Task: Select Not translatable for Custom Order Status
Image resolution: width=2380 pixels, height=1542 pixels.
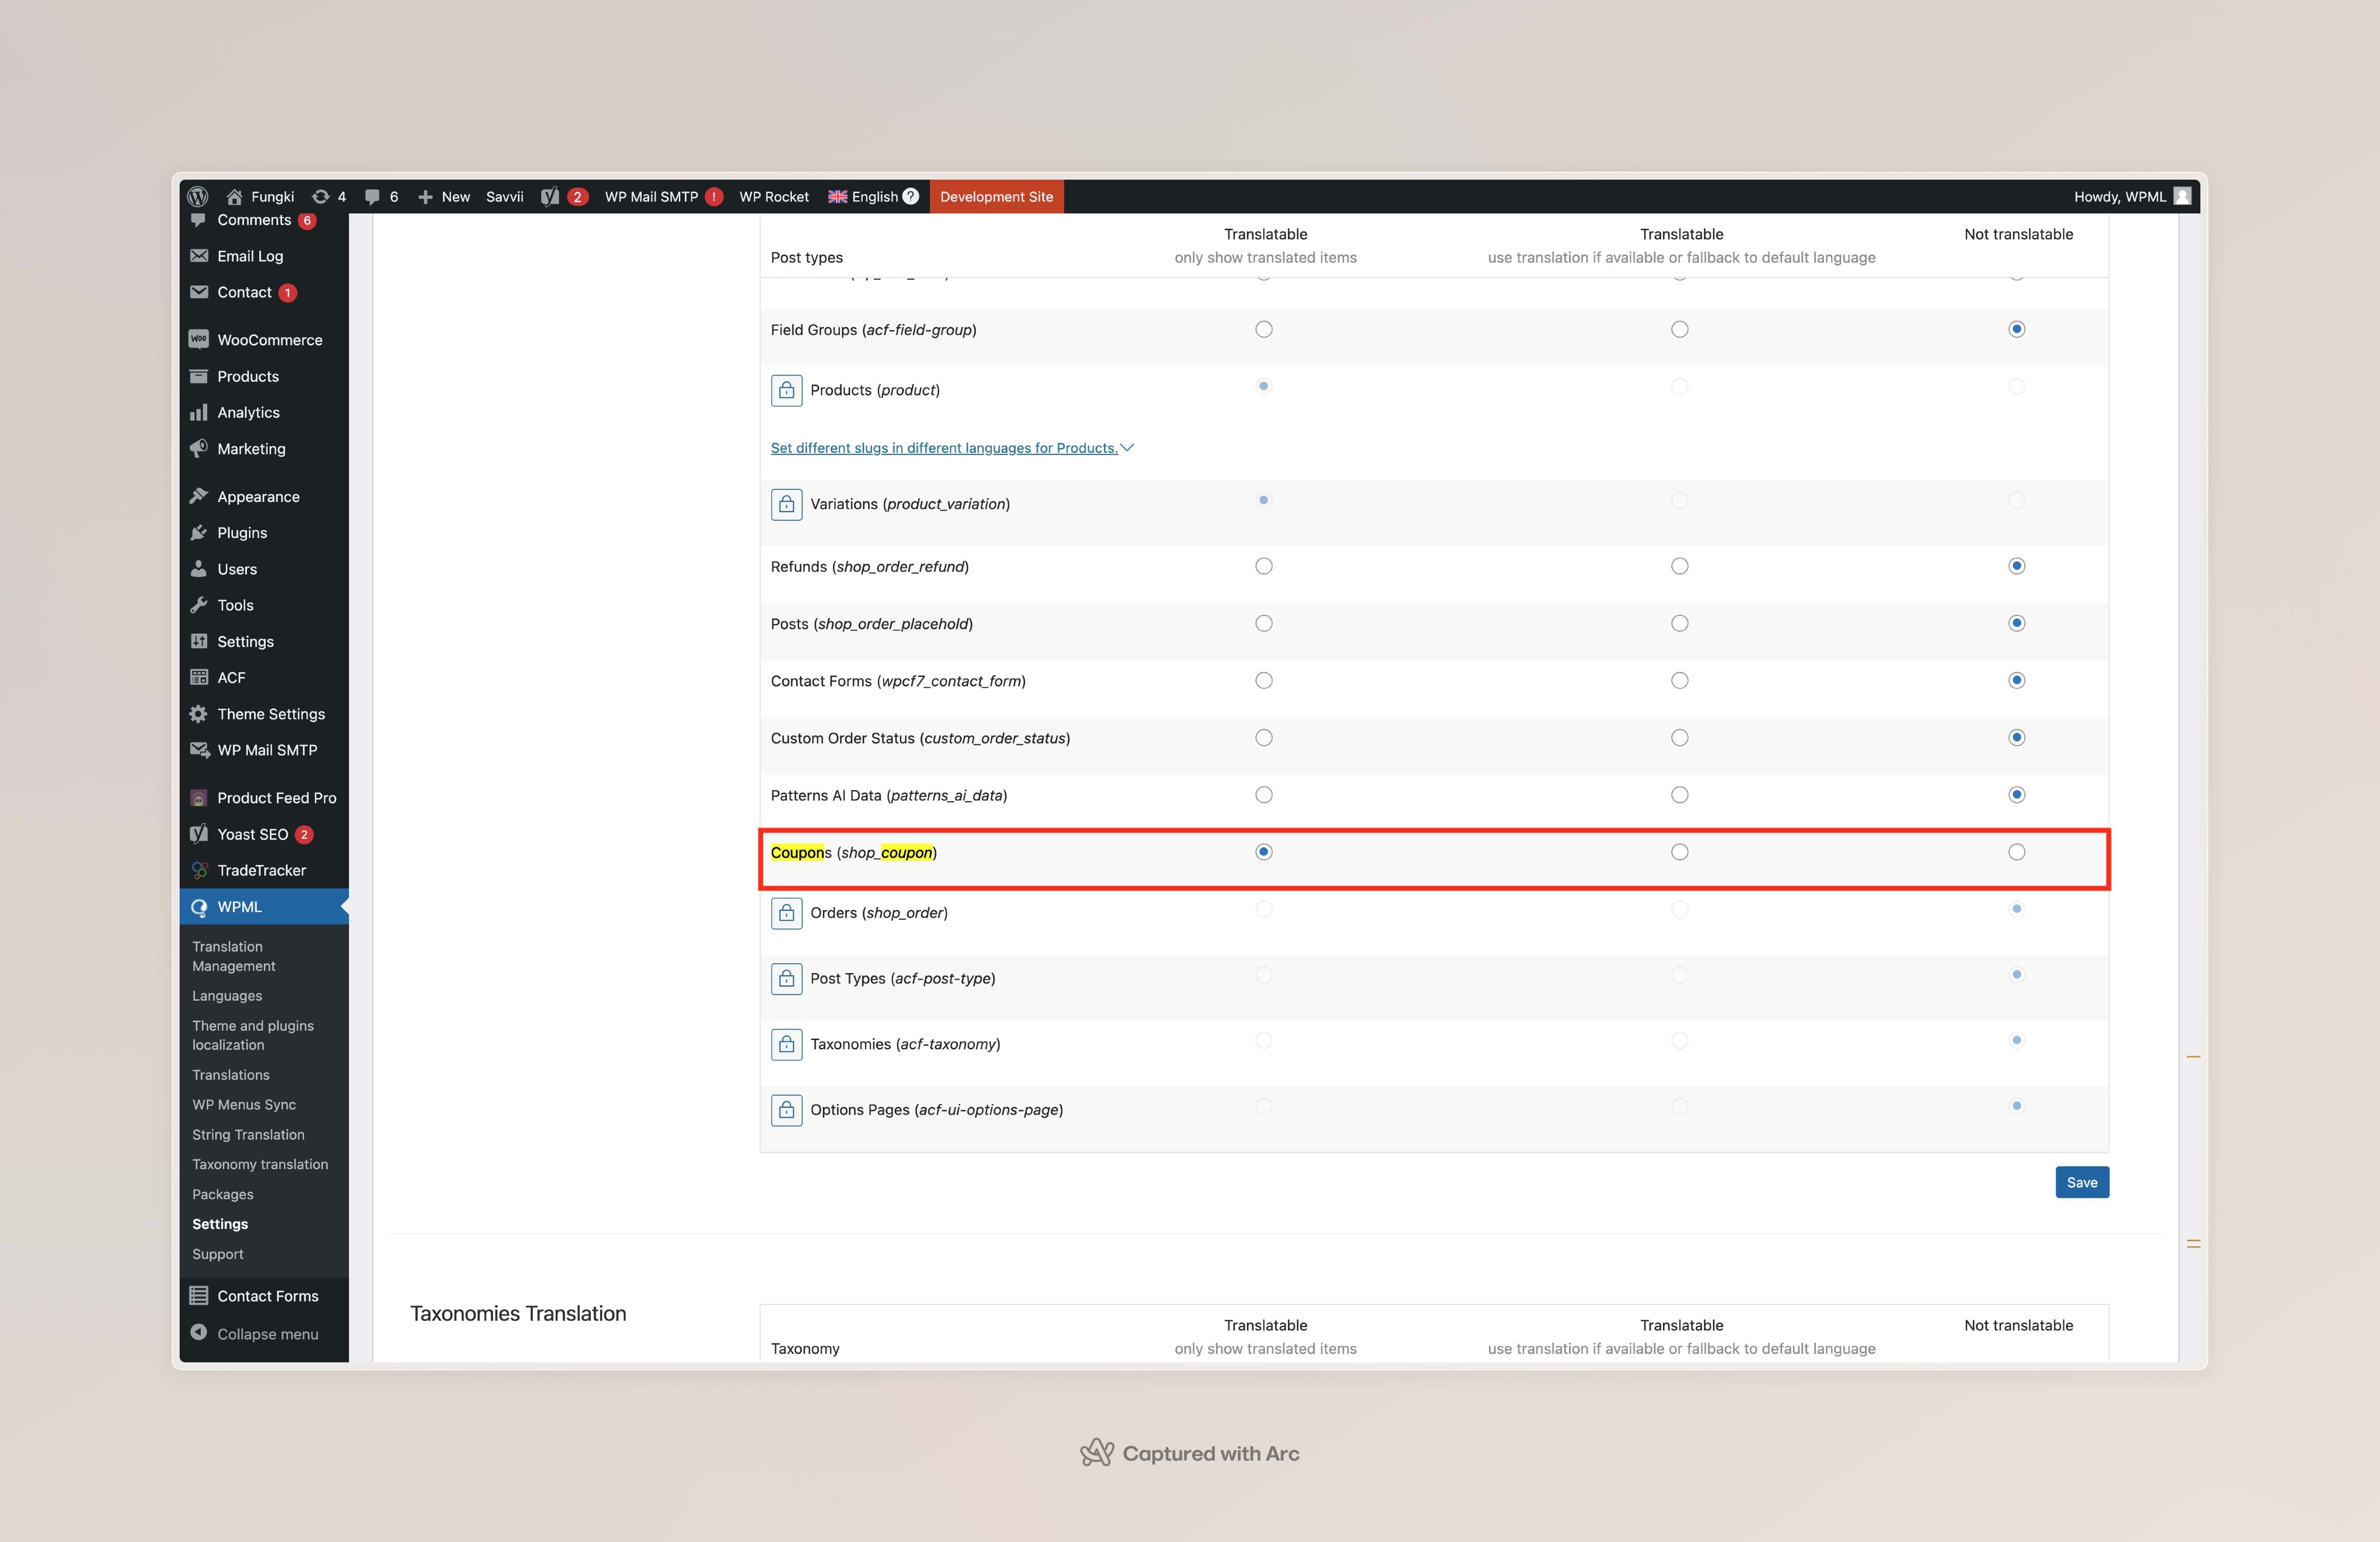Action: pos(2017,738)
